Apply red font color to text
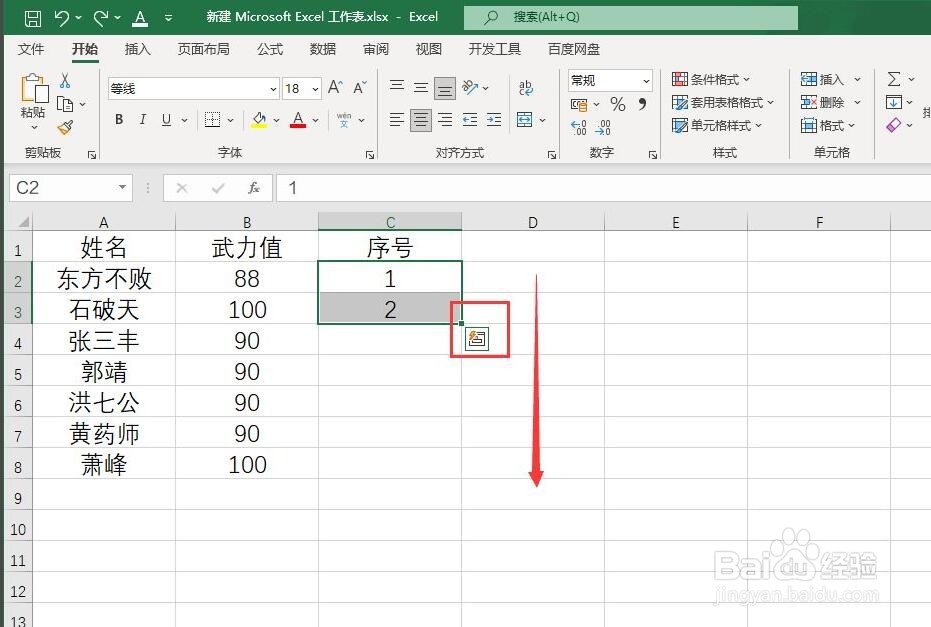This screenshot has width=931, height=627. (298, 119)
